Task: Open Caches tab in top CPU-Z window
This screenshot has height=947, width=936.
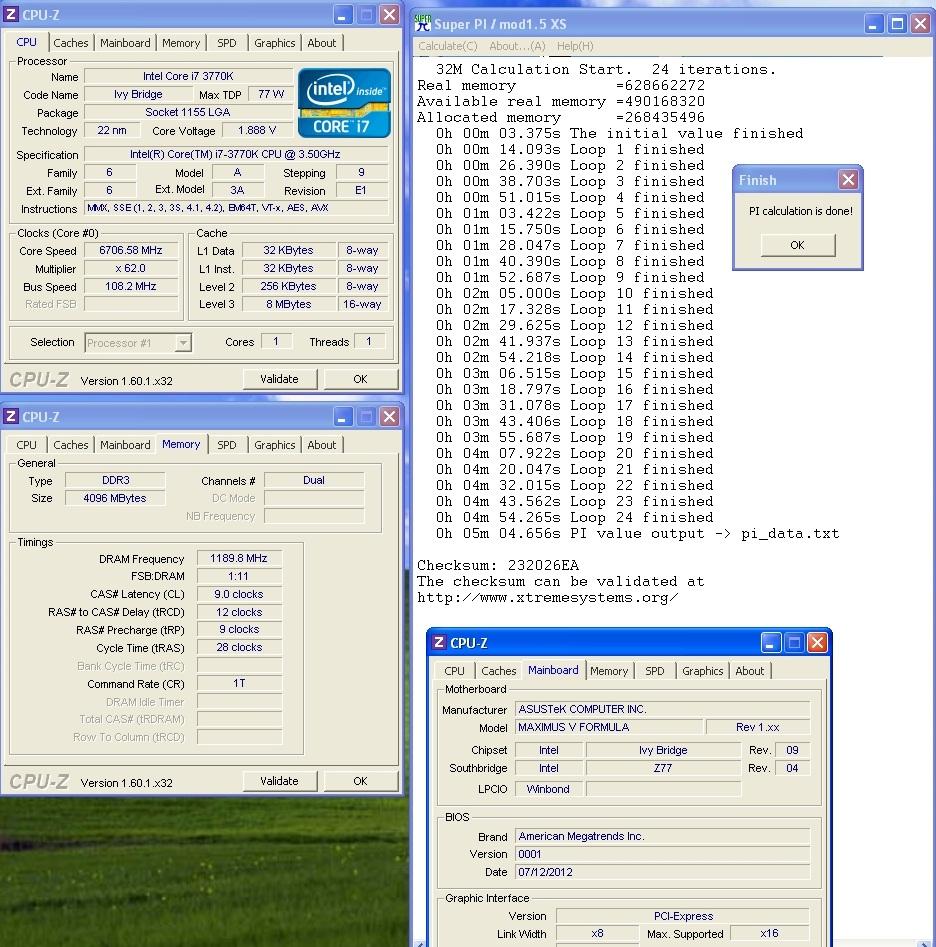Action: coord(71,43)
